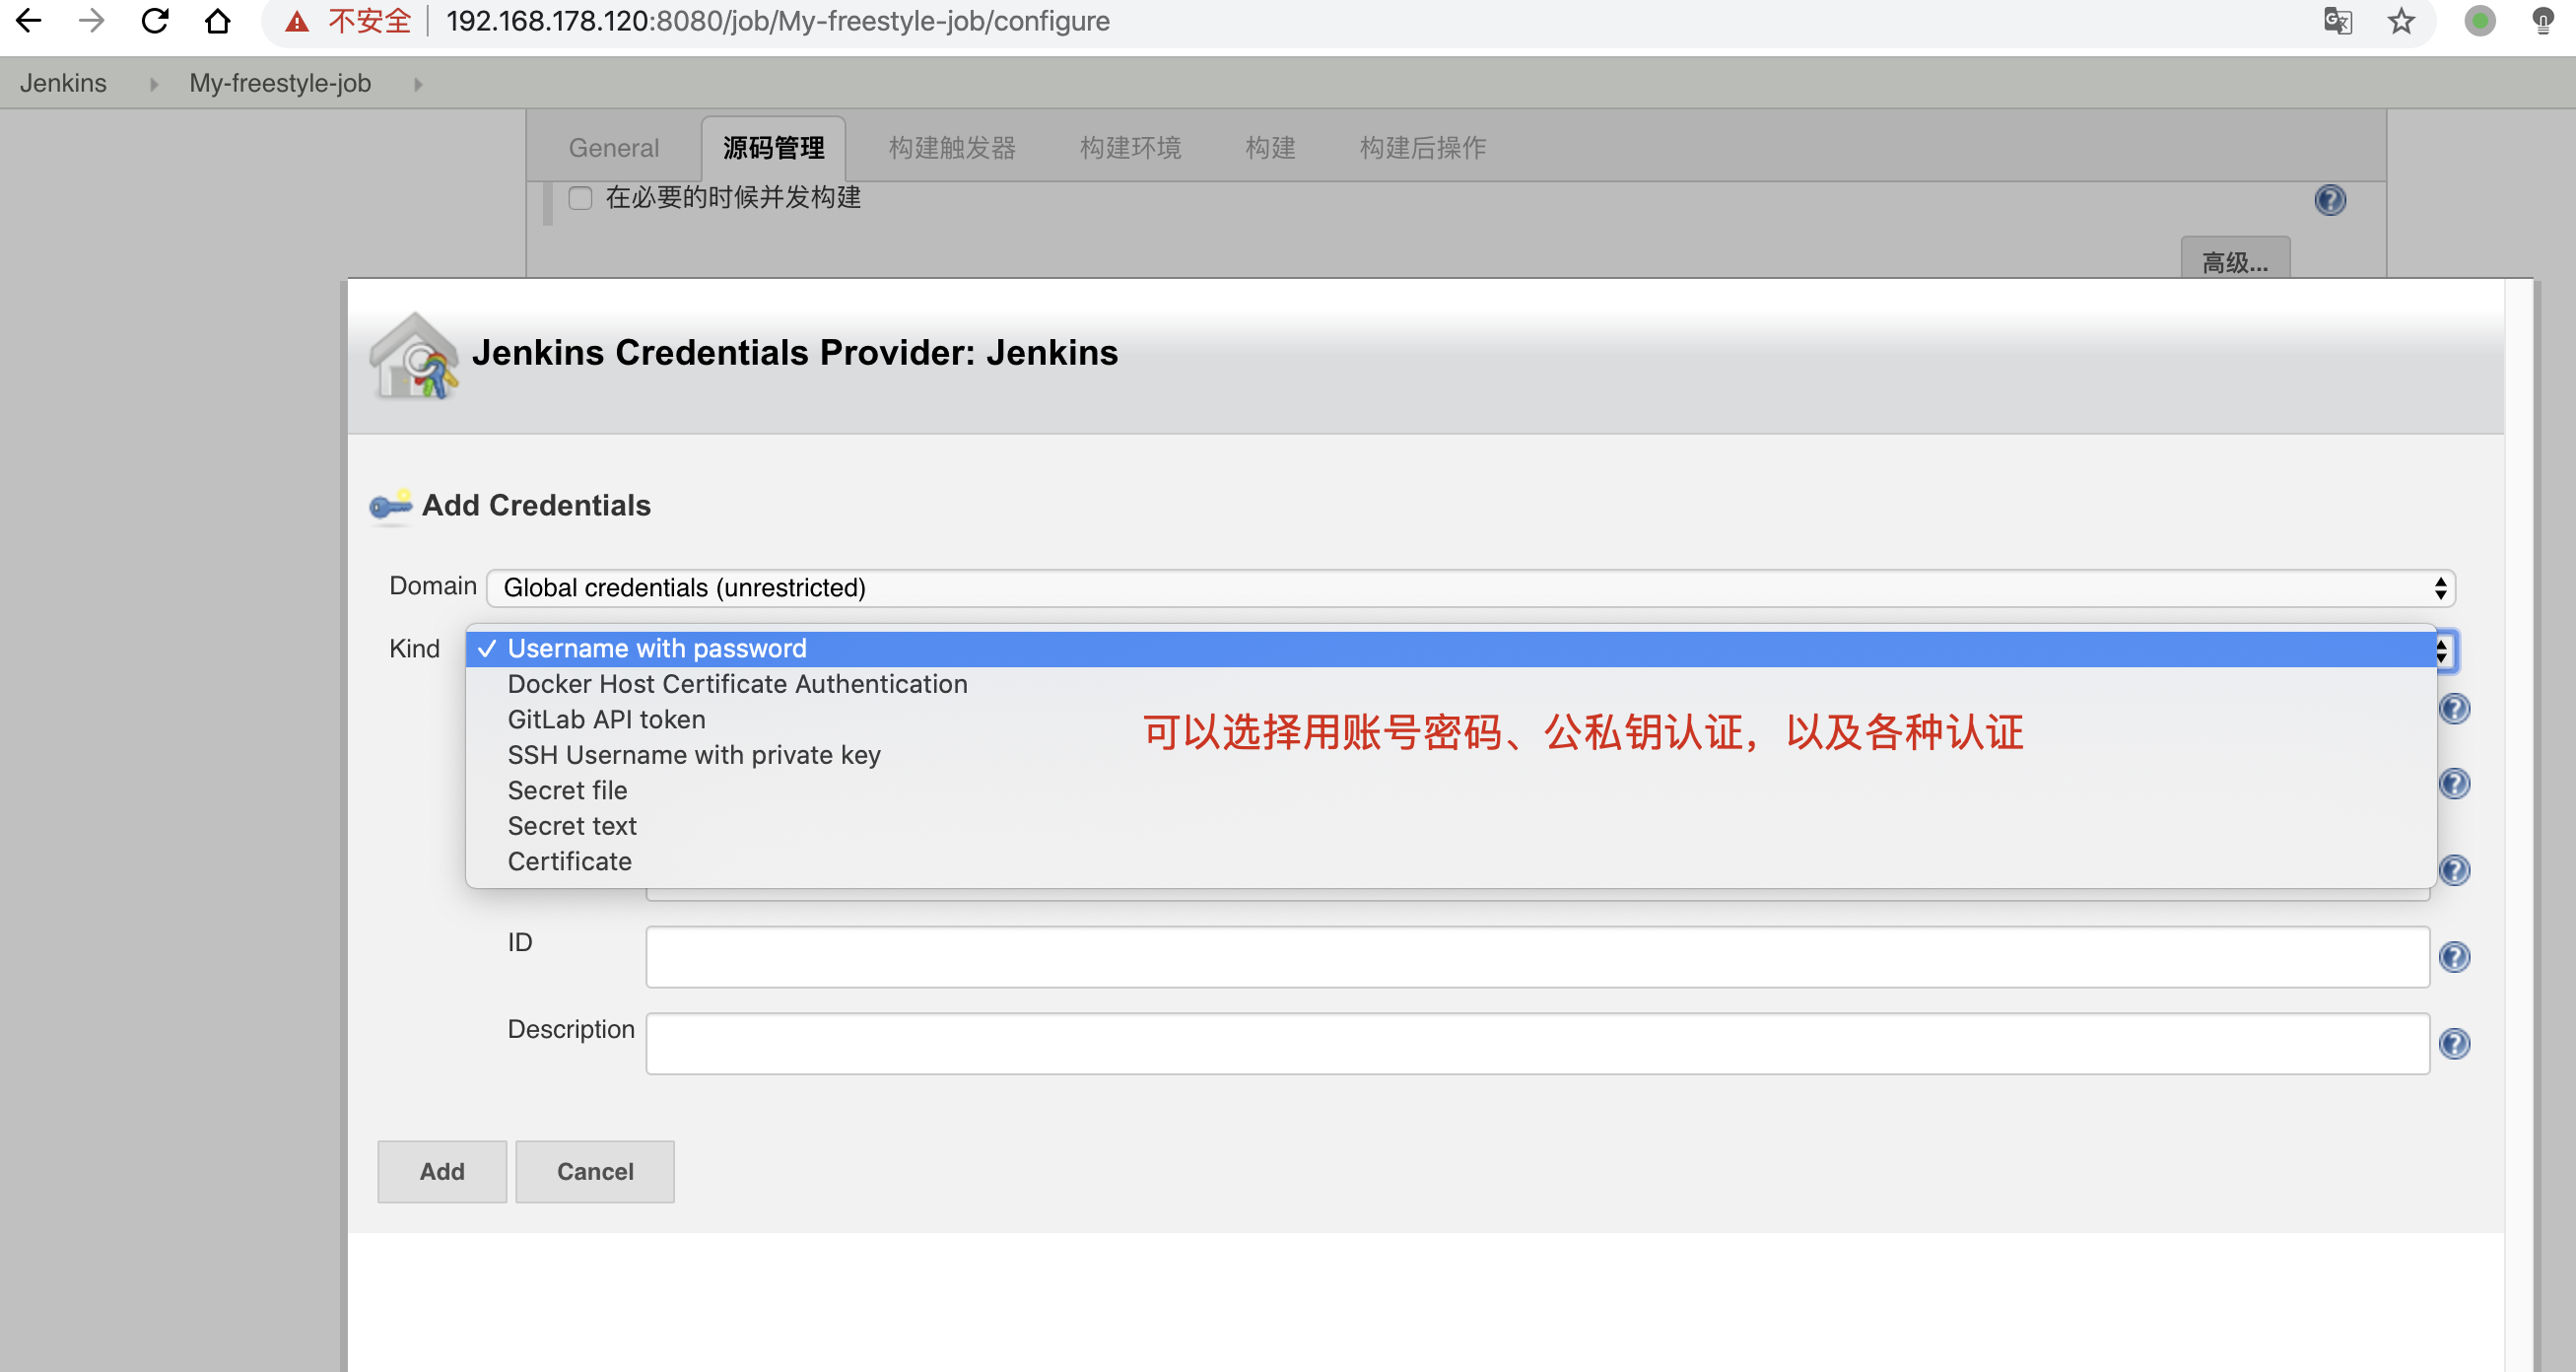Enable concurrent builds checkbox (在必要的时候并发构建)
Screen dimensions: 2576x1372
click(x=580, y=198)
